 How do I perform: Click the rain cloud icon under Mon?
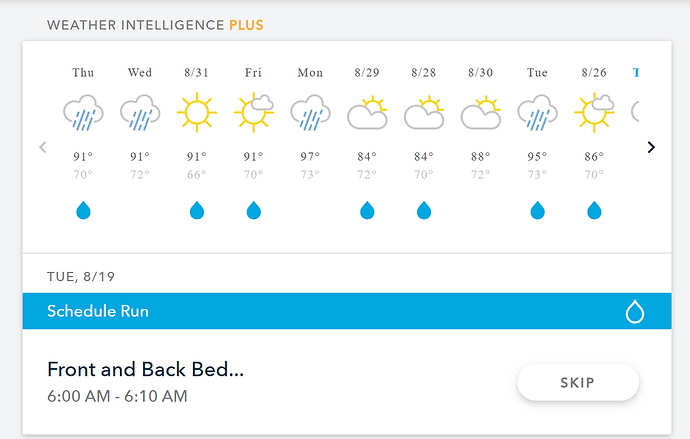(310, 113)
